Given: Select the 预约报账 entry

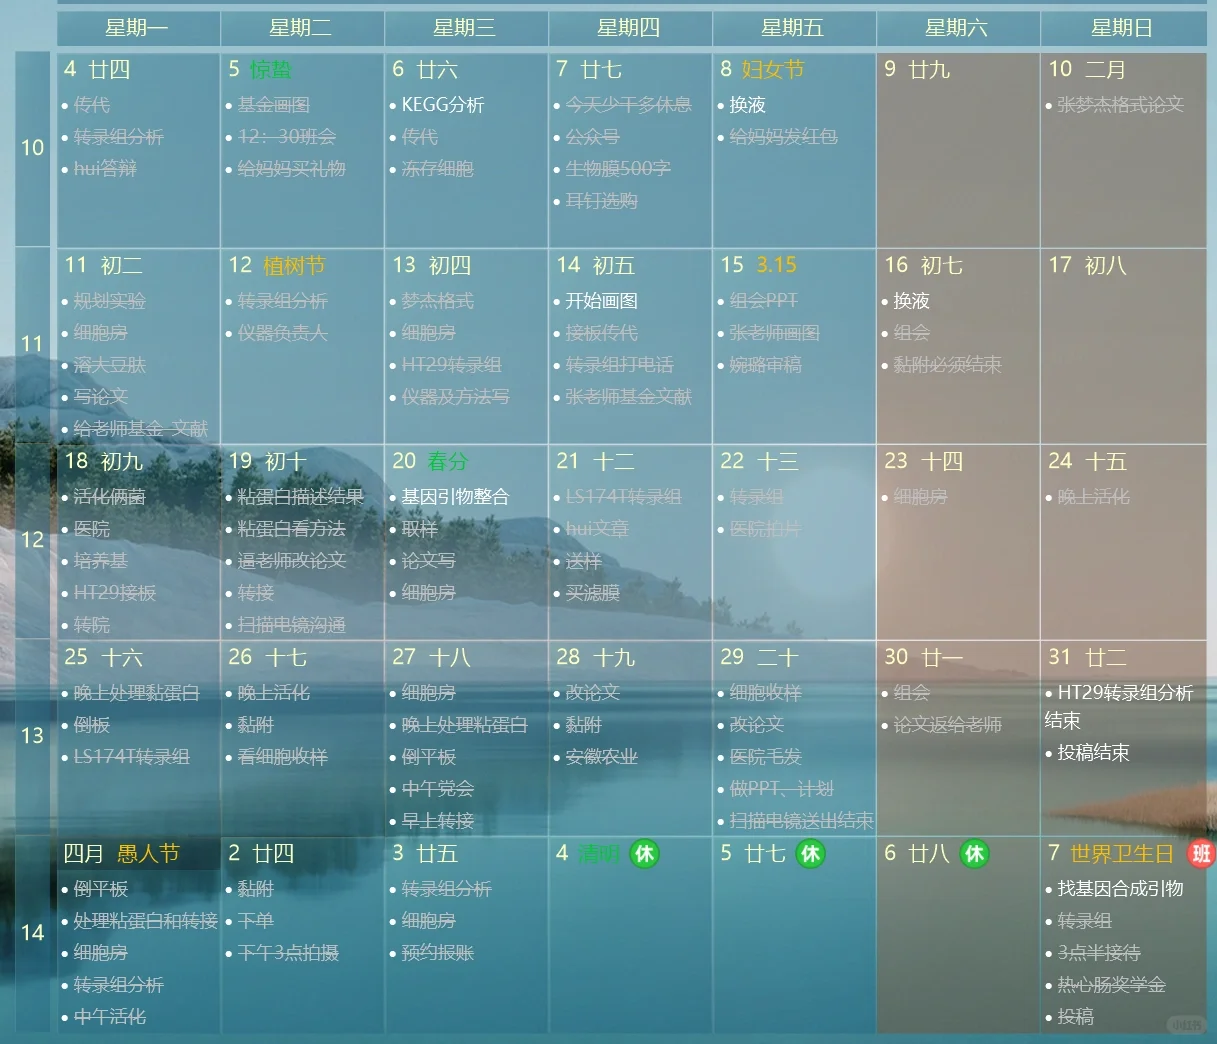Looking at the screenshot, I should [438, 953].
